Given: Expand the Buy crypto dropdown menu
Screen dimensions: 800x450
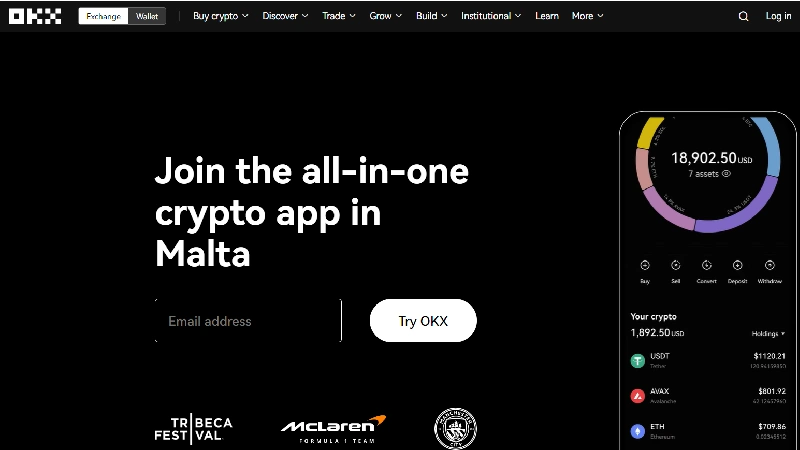Looking at the screenshot, I should [220, 16].
